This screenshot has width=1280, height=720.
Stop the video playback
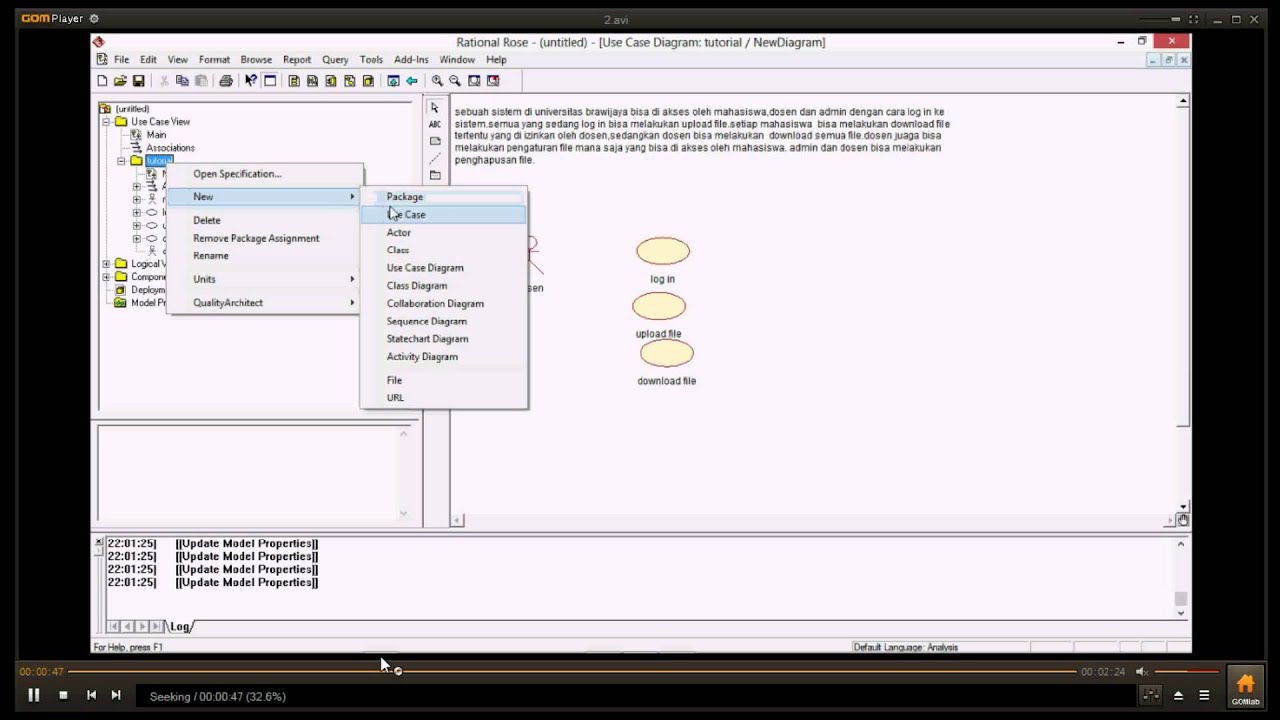tap(63, 695)
